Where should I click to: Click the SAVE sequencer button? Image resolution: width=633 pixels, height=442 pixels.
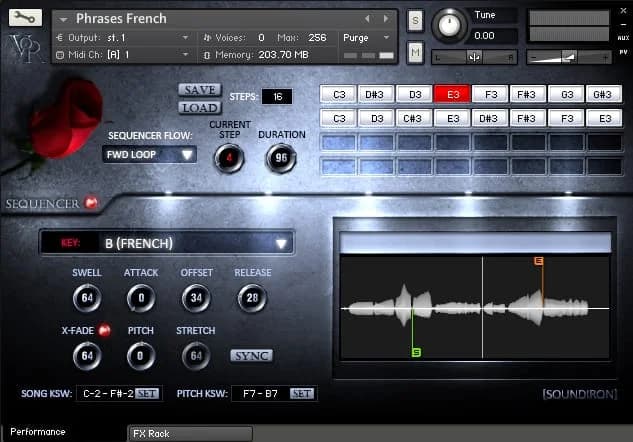[200, 89]
